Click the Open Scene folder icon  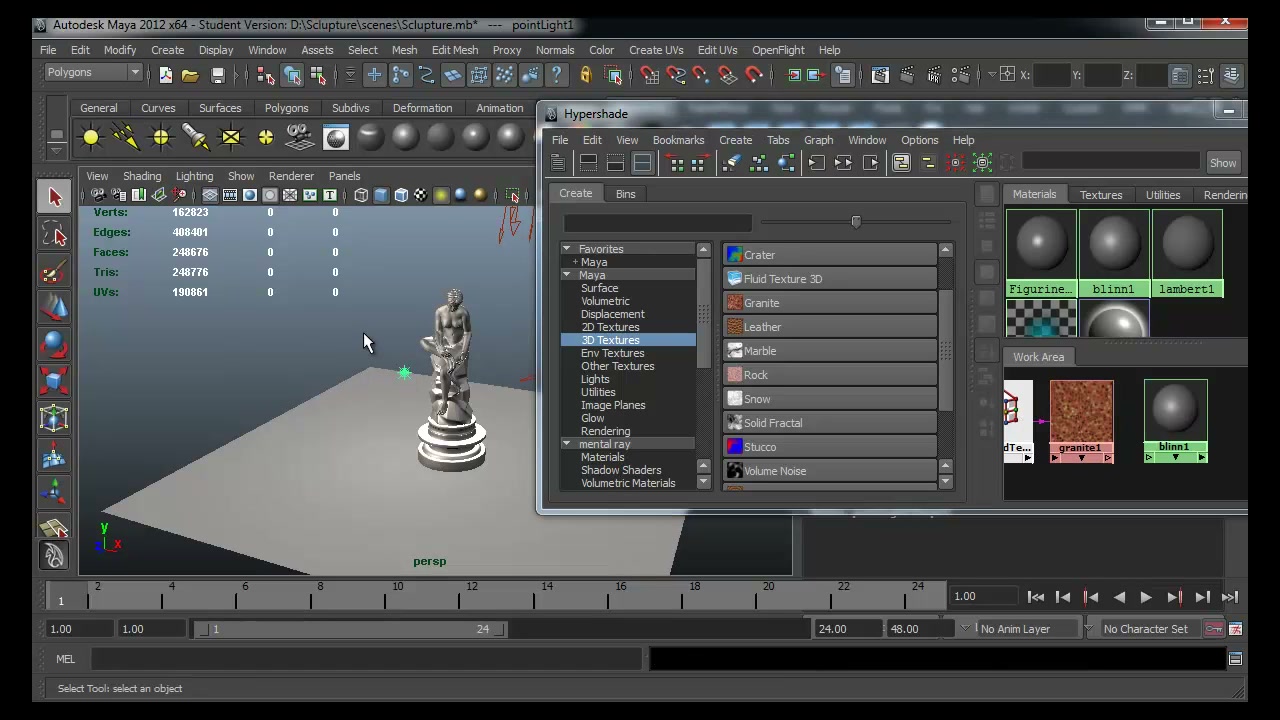coord(190,75)
